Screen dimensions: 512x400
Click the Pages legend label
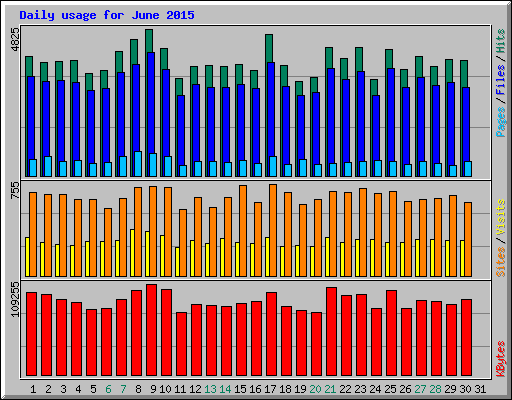point(501,122)
